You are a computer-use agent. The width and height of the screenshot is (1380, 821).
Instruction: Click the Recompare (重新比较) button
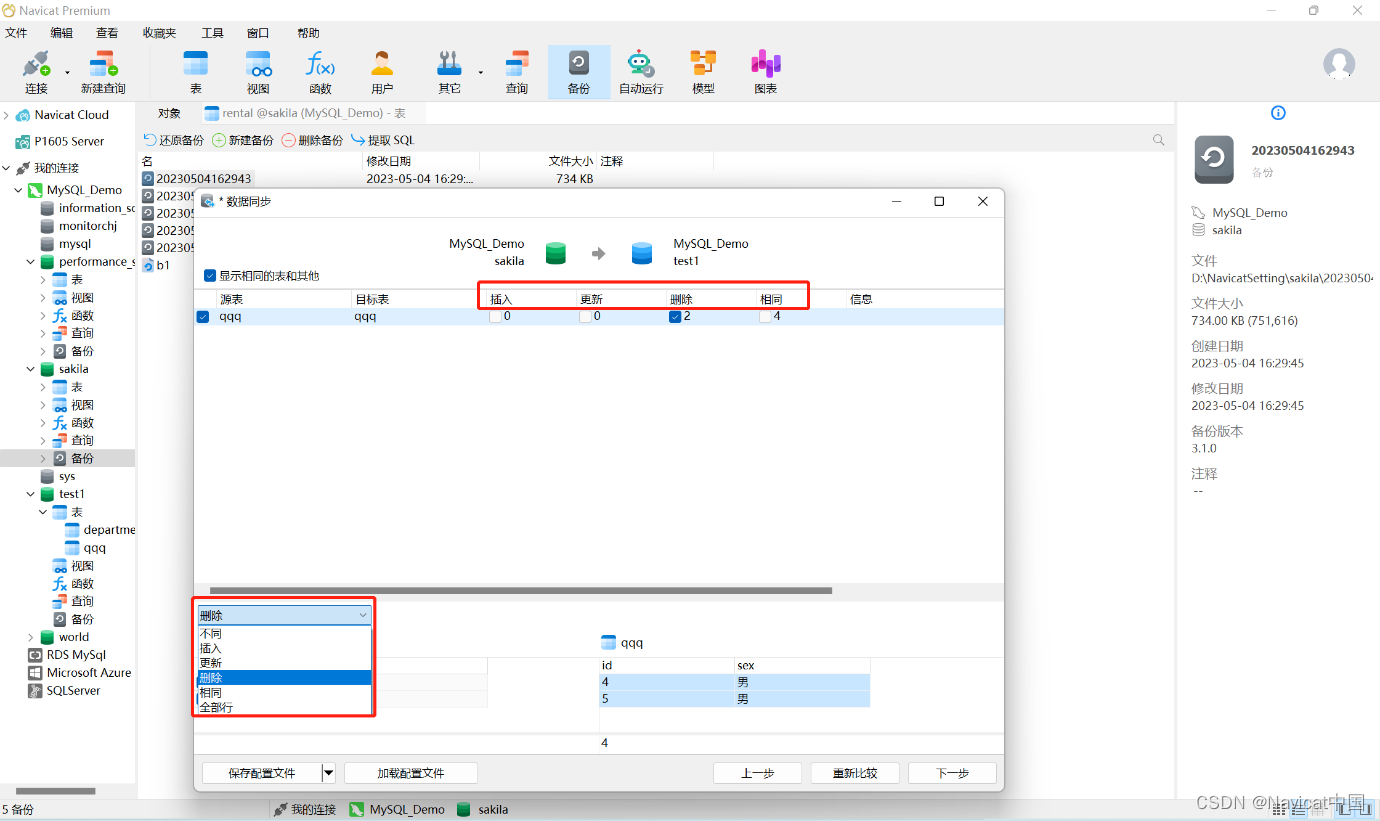(x=855, y=773)
